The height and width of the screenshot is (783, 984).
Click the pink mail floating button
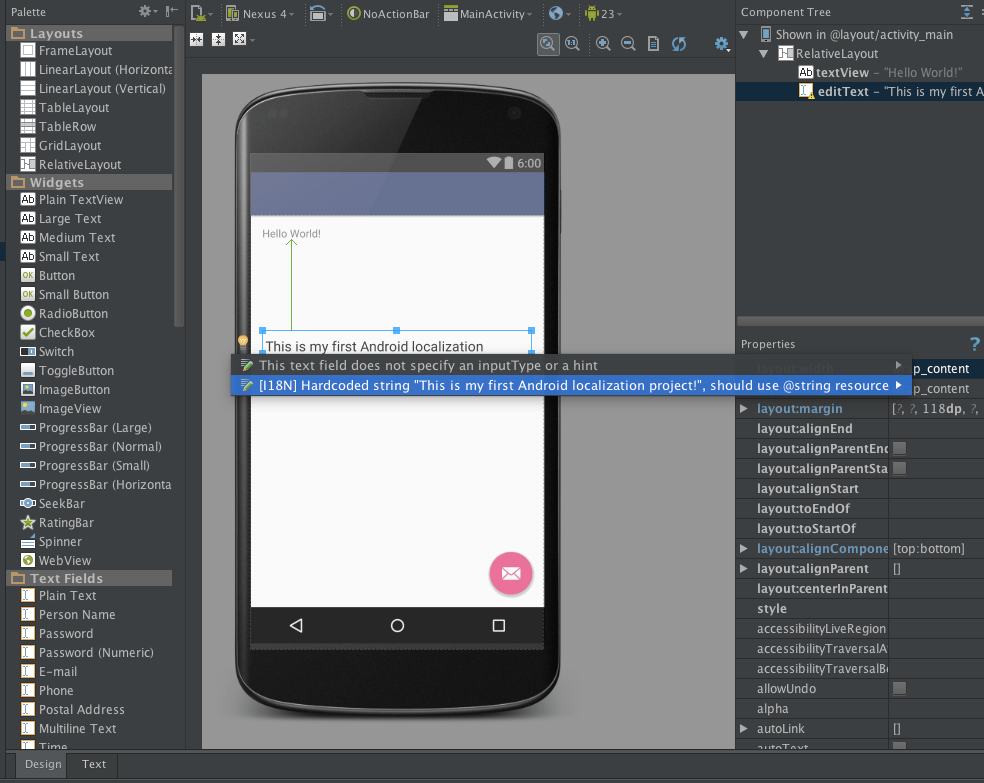tap(511, 573)
